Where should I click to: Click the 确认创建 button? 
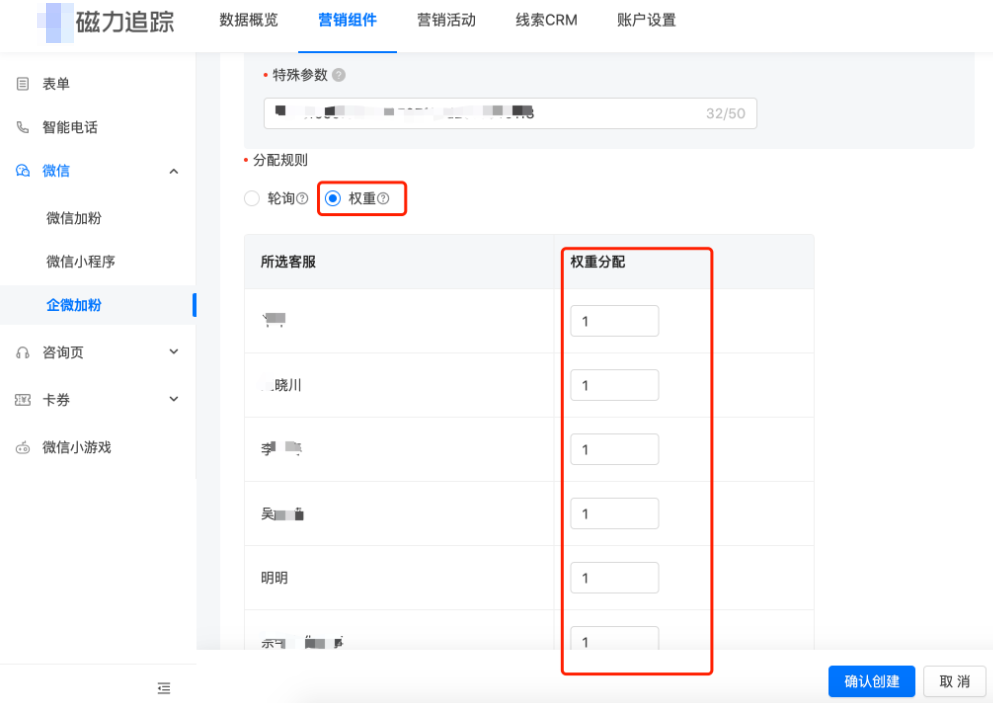[870, 681]
